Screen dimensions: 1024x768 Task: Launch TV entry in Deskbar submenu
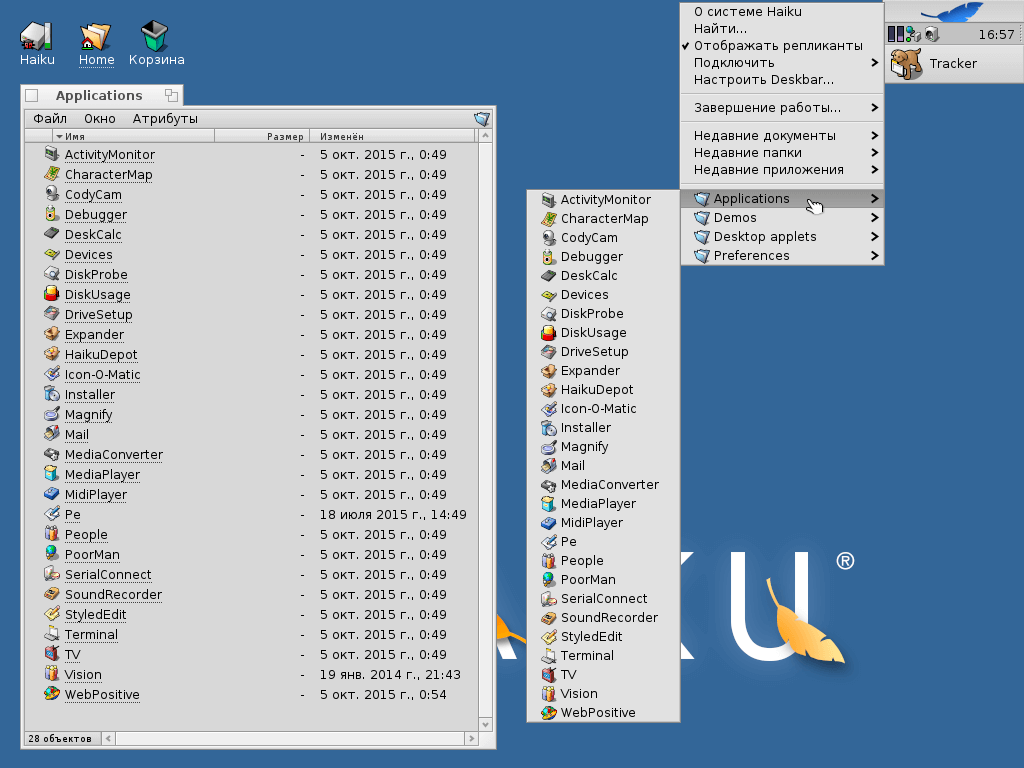(603, 675)
